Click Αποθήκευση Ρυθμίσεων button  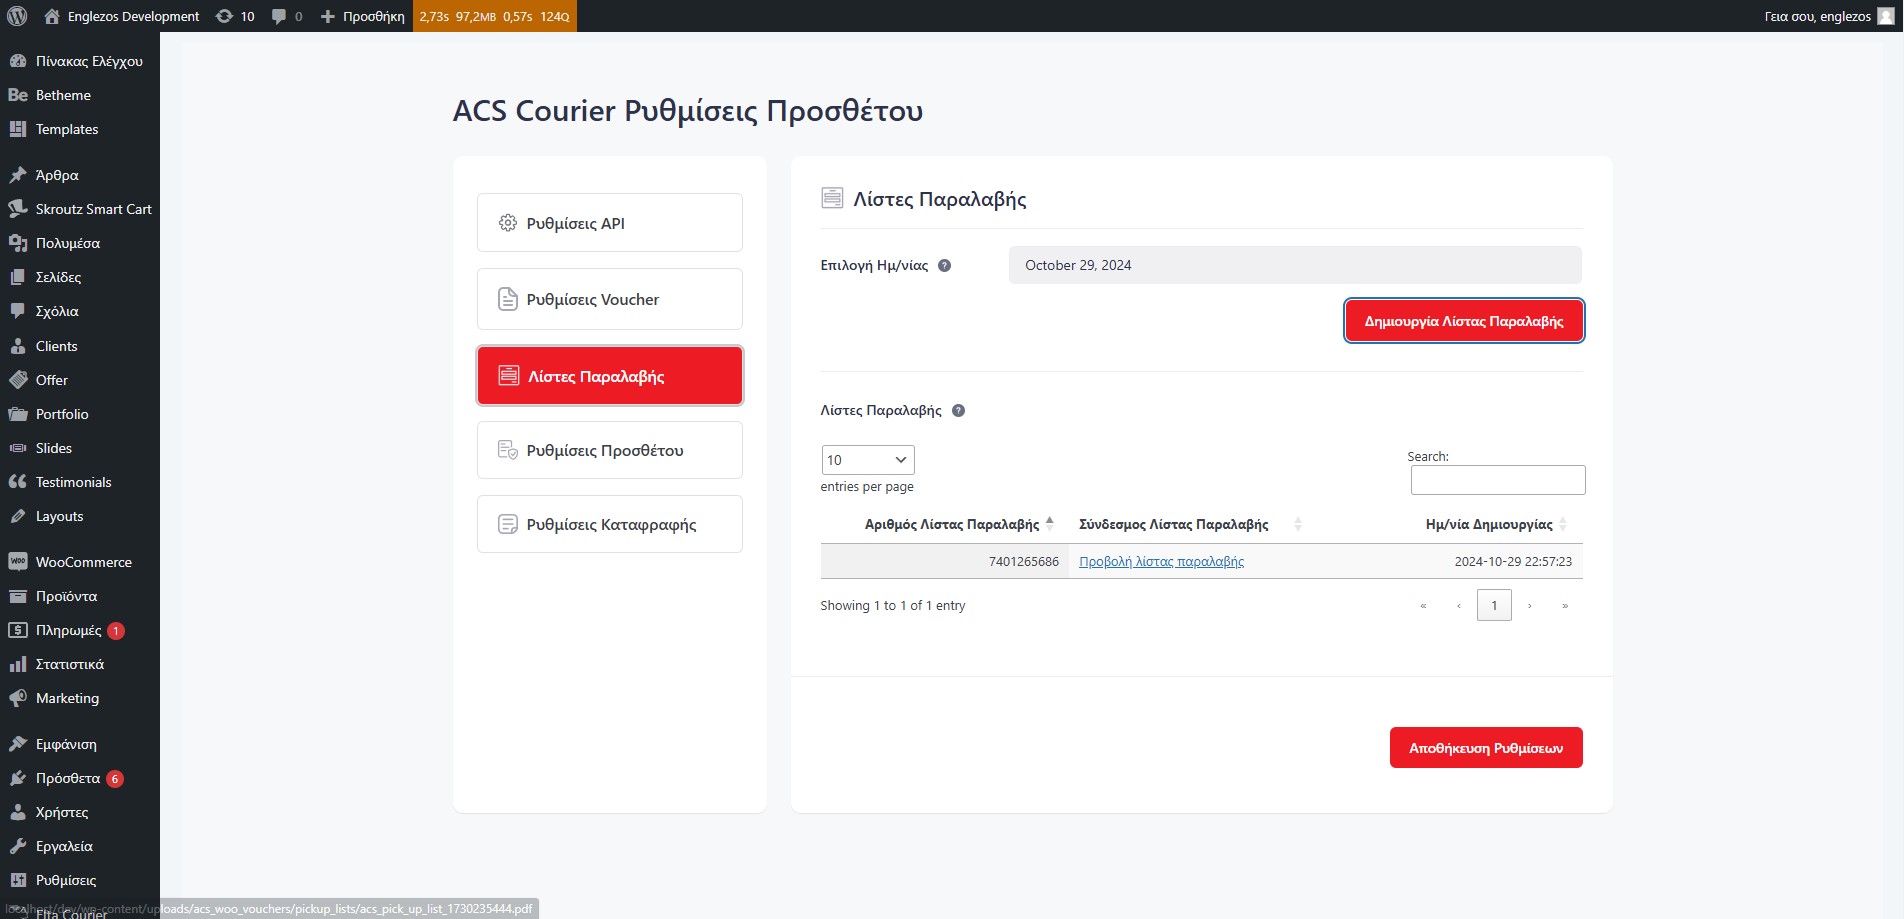(1486, 748)
